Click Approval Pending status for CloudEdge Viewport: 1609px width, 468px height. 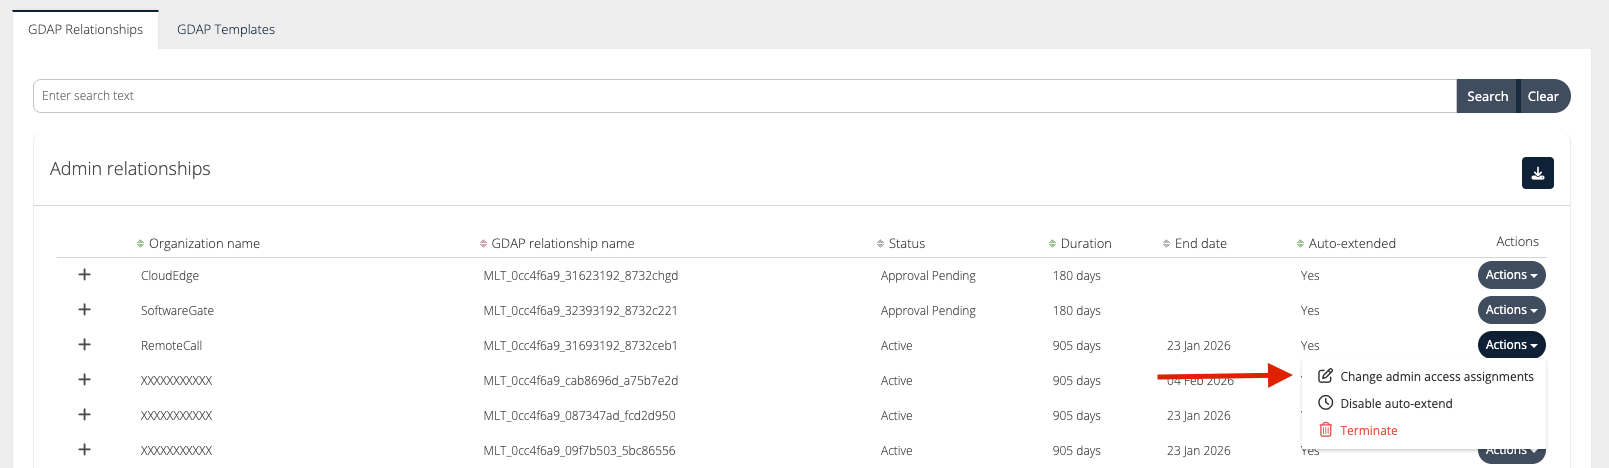(x=928, y=276)
